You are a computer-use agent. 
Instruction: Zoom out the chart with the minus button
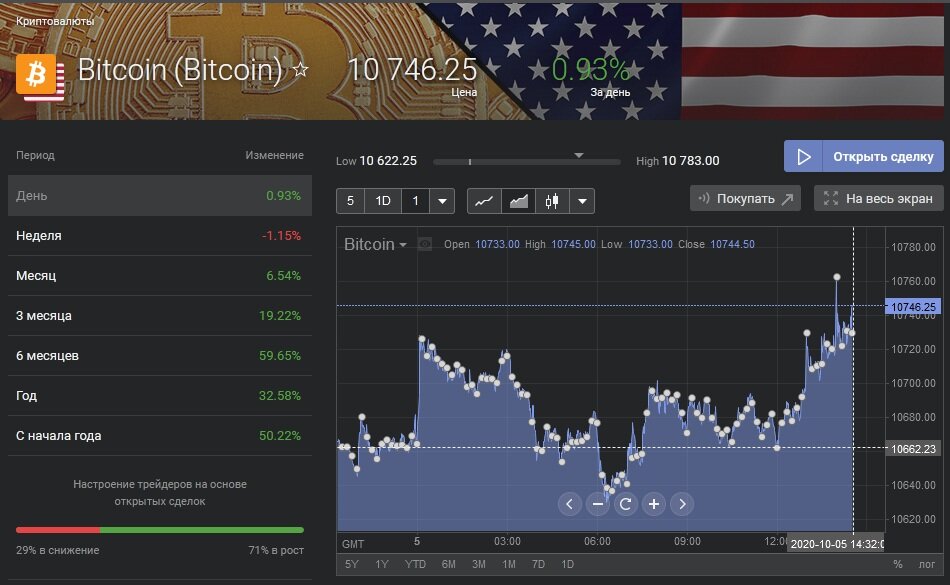[x=598, y=504]
